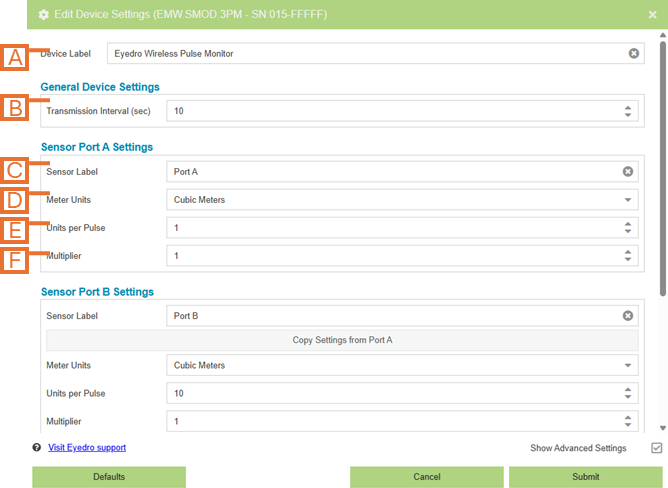Image resolution: width=668 pixels, height=488 pixels.
Task: Adjust the Transmission Interval stepper arrows
Action: pos(628,111)
